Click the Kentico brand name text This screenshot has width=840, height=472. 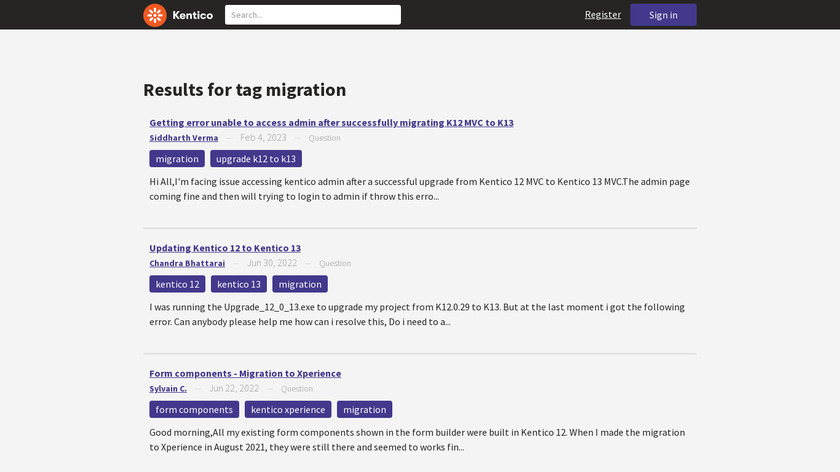pyautogui.click(x=193, y=15)
